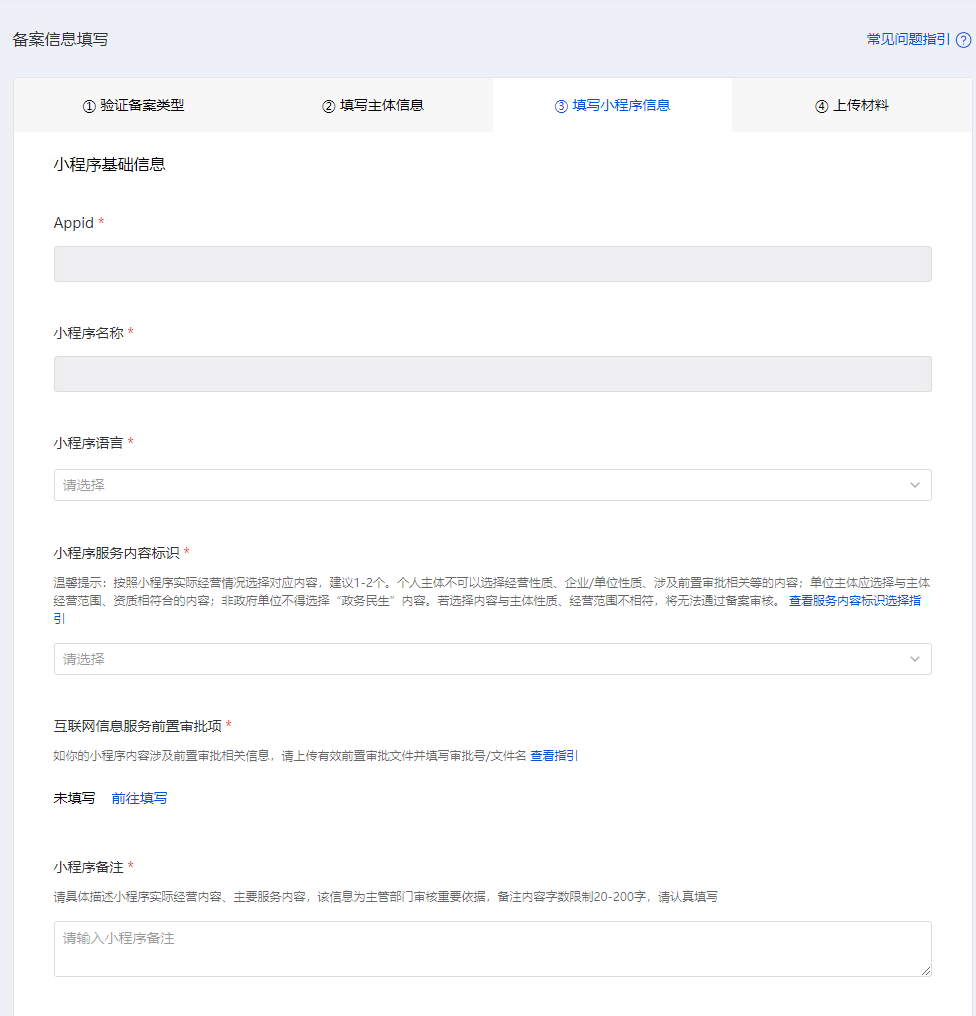Click the chevron arrow in 小程序服务内容标识 selector
Screen dimensions: 976x1016
pyautogui.click(x=914, y=659)
